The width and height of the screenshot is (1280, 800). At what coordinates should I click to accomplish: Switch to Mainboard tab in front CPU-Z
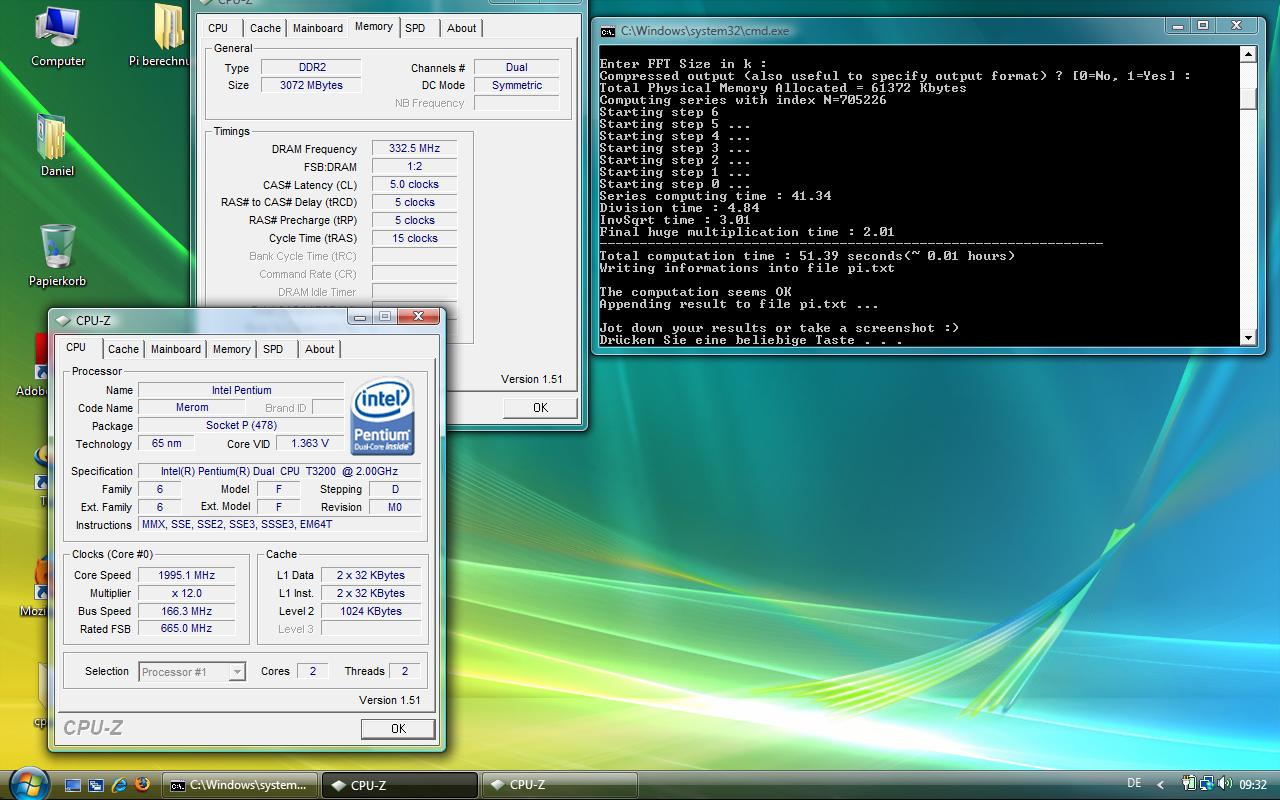pos(176,349)
